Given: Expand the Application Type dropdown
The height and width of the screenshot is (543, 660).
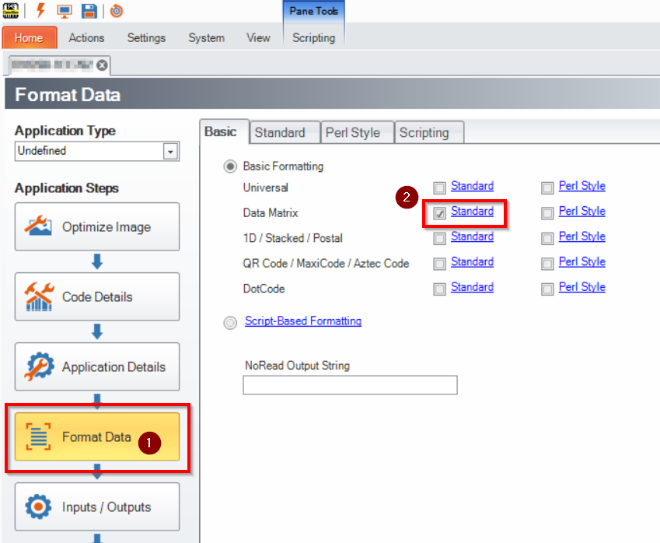Looking at the screenshot, I should (x=170, y=151).
